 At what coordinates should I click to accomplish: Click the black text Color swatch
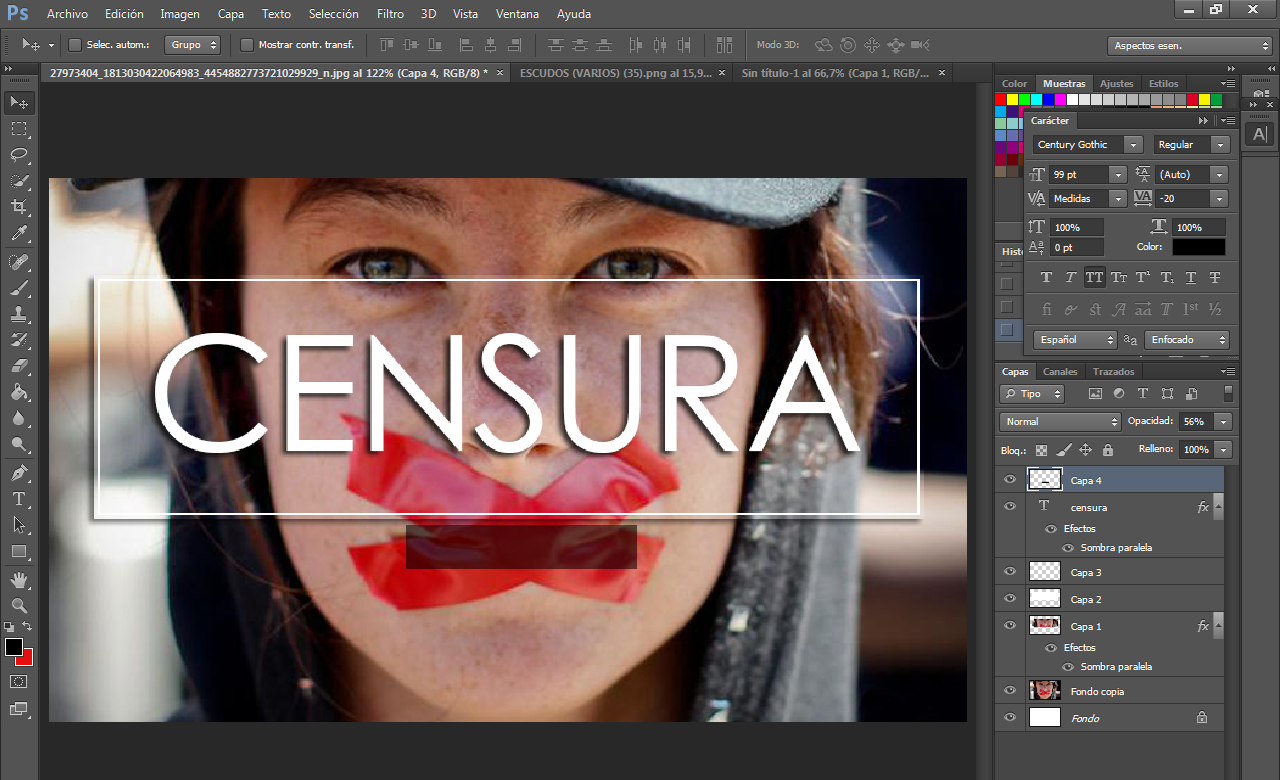coord(1198,247)
